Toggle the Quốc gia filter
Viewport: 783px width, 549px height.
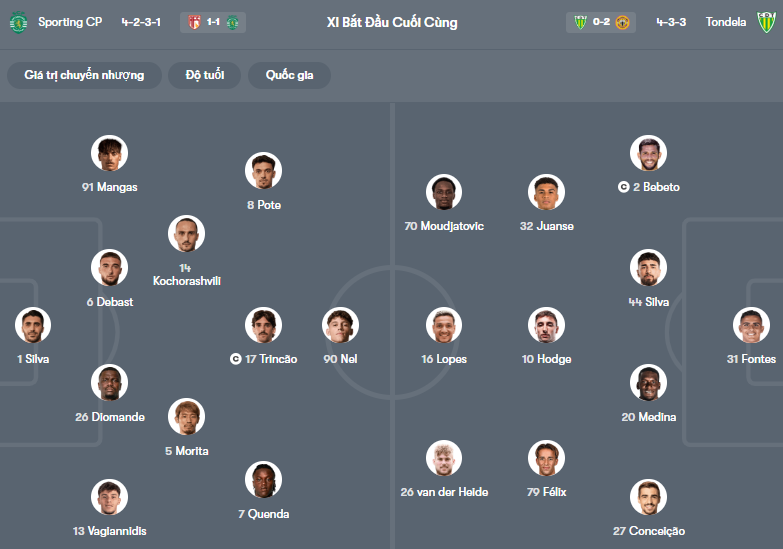(287, 75)
